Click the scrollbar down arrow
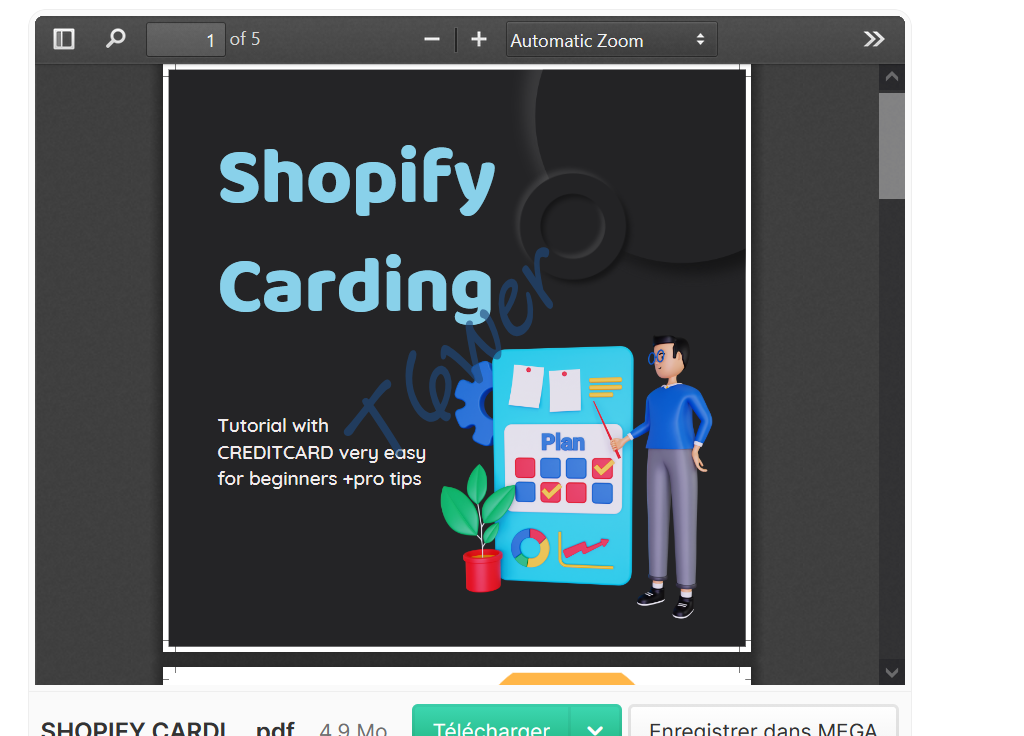Viewport: 1024px width, 736px height. click(891, 672)
